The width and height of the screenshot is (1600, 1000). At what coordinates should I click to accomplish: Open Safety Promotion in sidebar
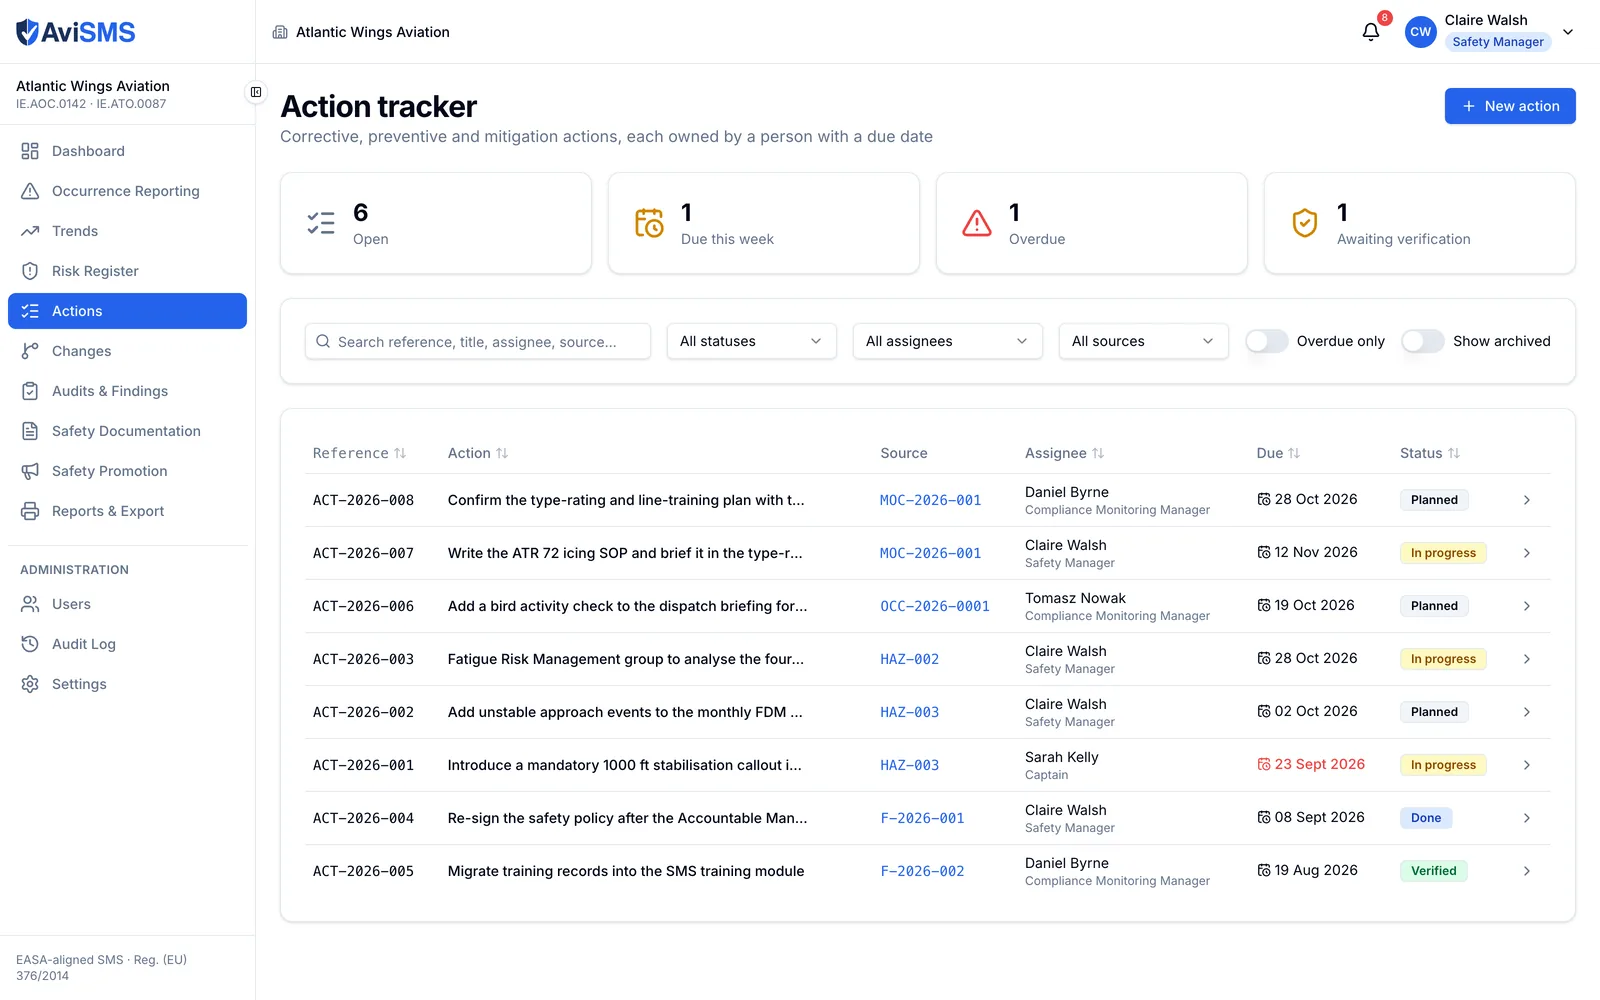(127, 471)
